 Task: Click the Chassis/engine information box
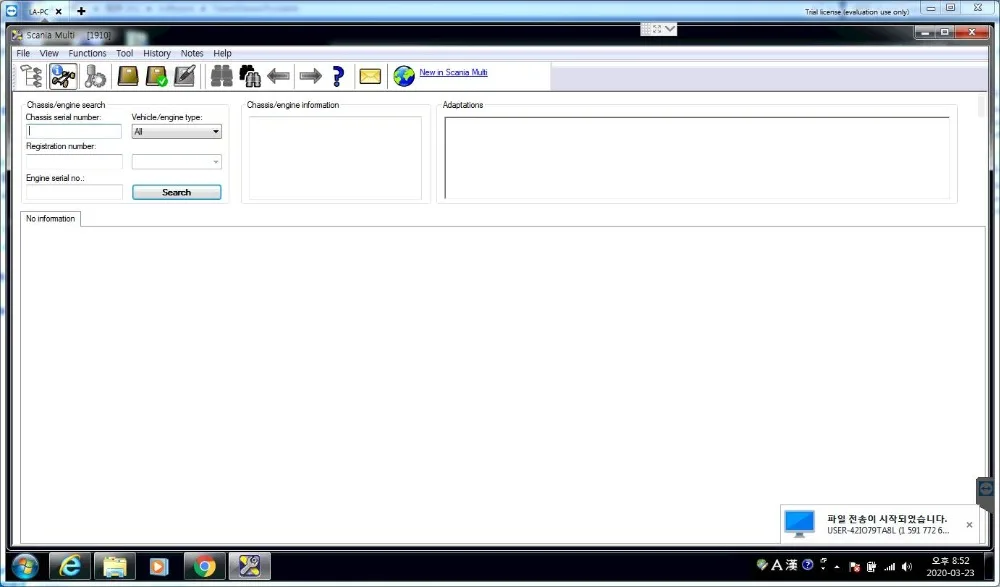[335, 158]
